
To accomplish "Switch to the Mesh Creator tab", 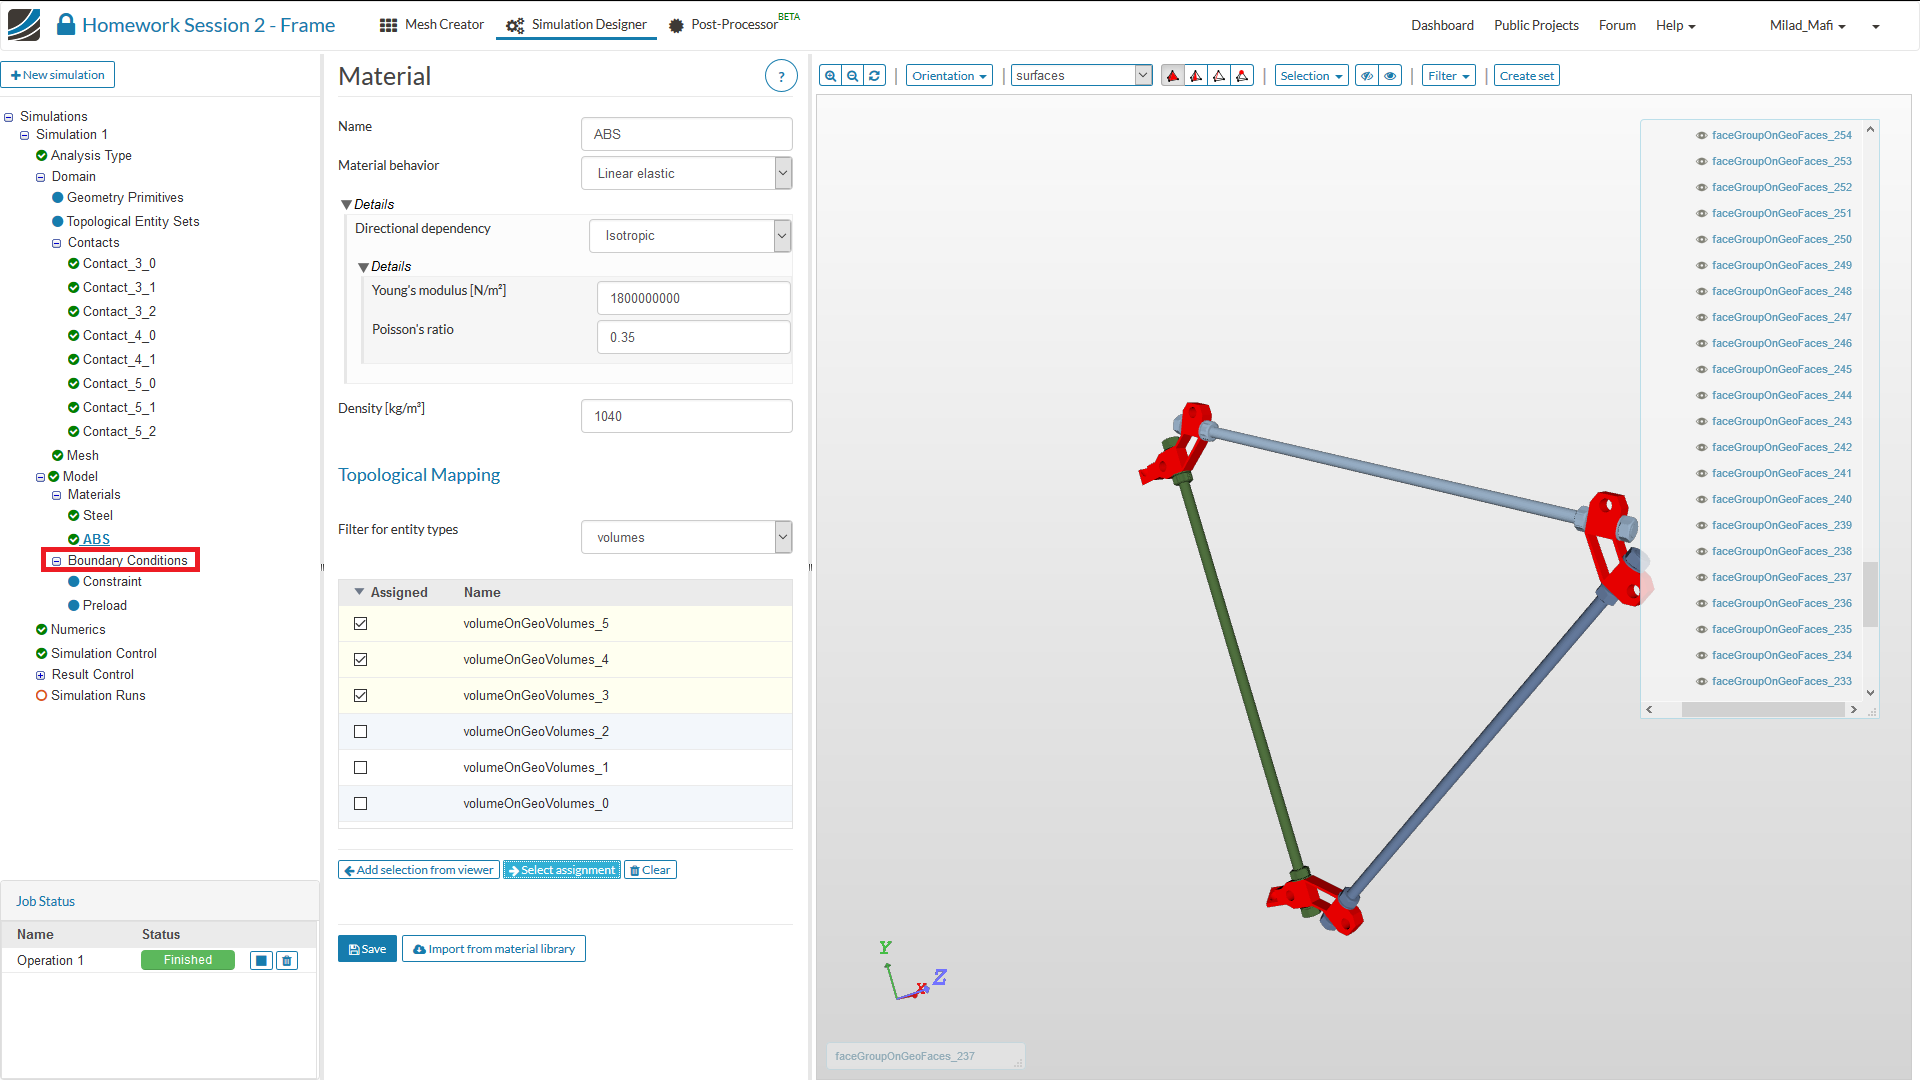I will [x=432, y=25].
